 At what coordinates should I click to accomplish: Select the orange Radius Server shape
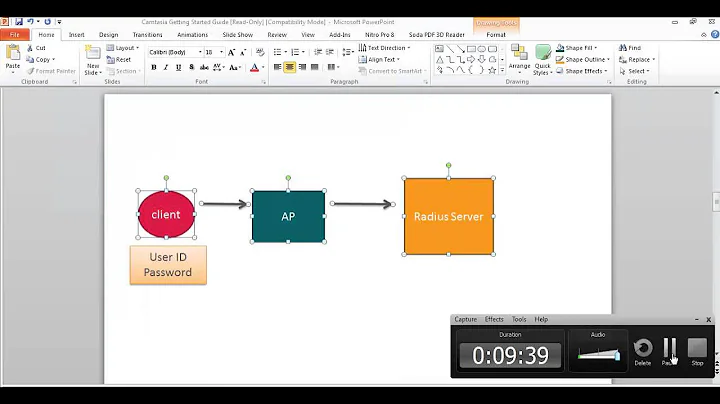coord(449,216)
